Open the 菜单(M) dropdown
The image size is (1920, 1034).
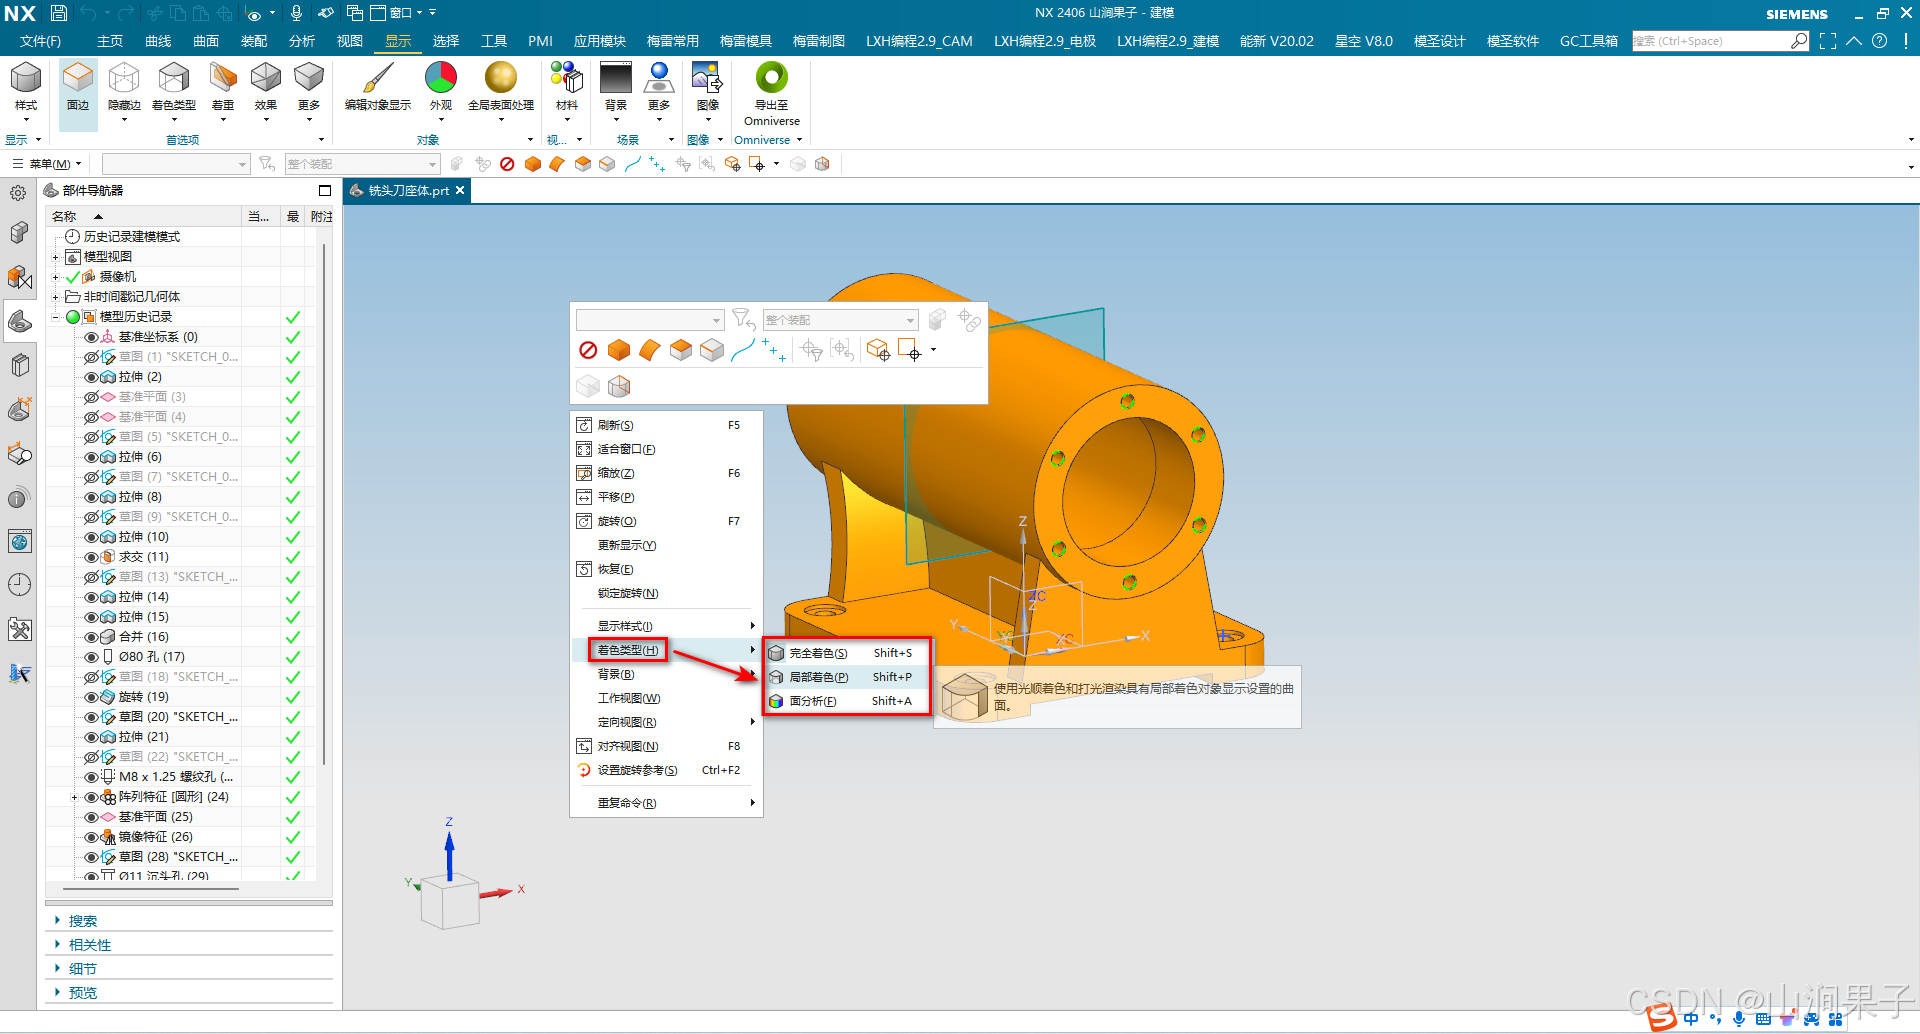point(47,164)
